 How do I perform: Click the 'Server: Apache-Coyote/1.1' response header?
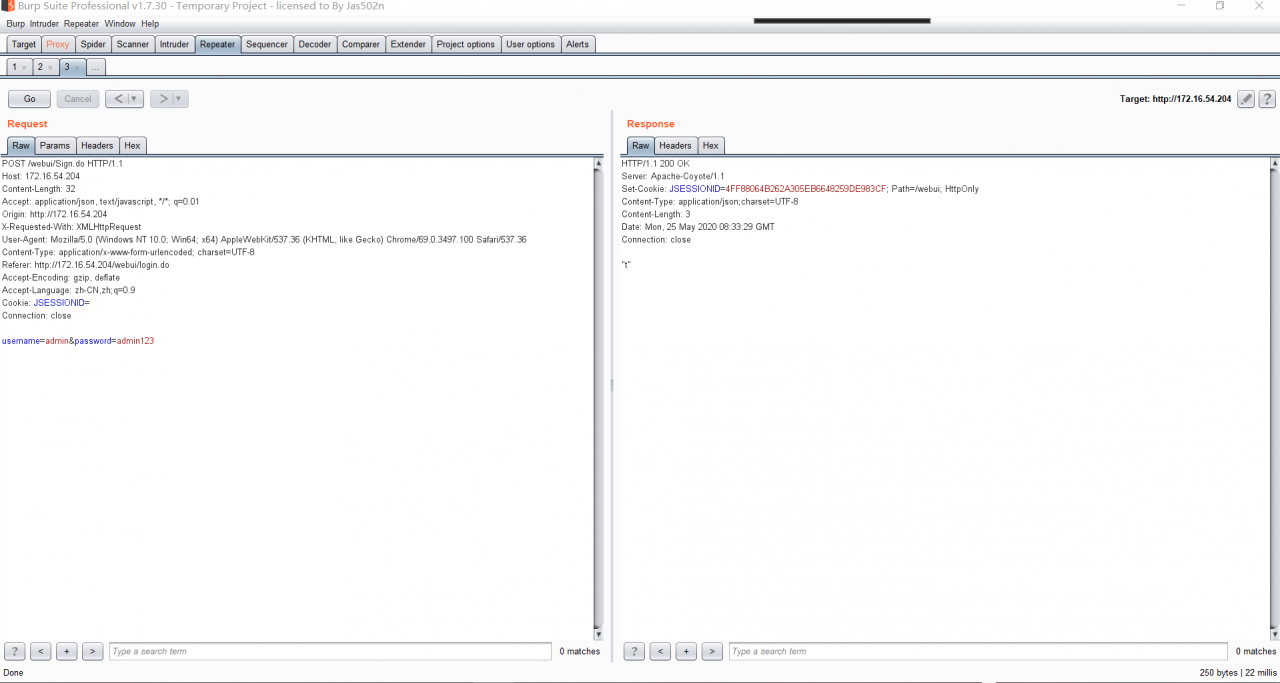[673, 176]
